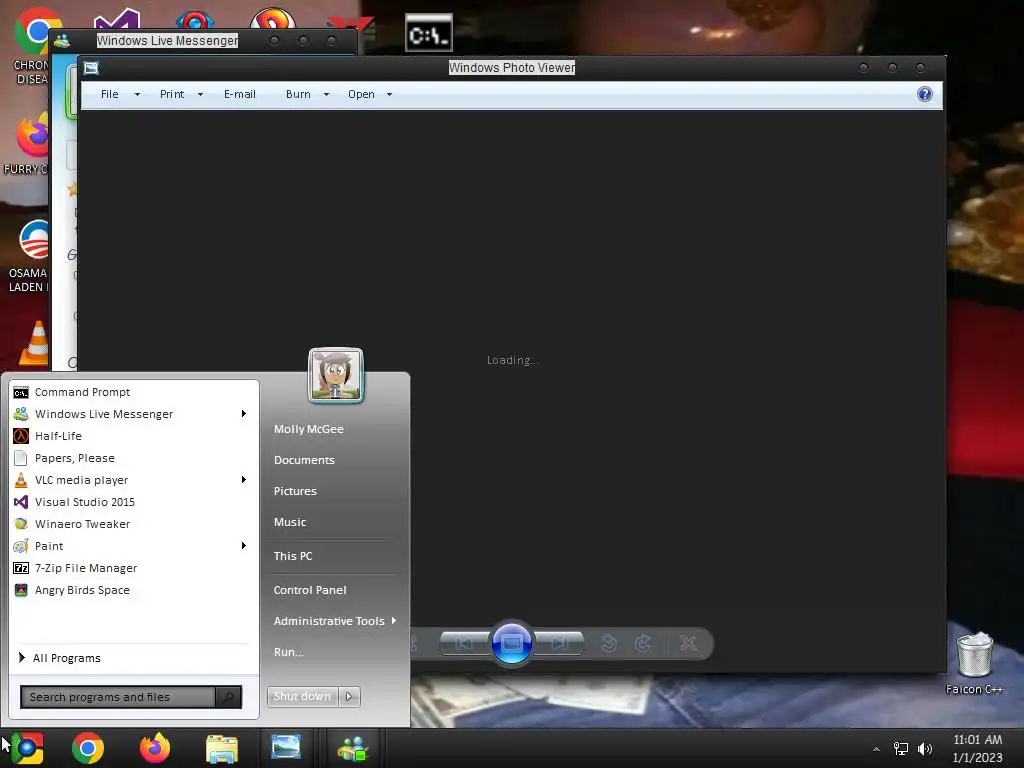Switch to Windows Live Messenger taskbar button
The image size is (1024, 768).
point(353,748)
